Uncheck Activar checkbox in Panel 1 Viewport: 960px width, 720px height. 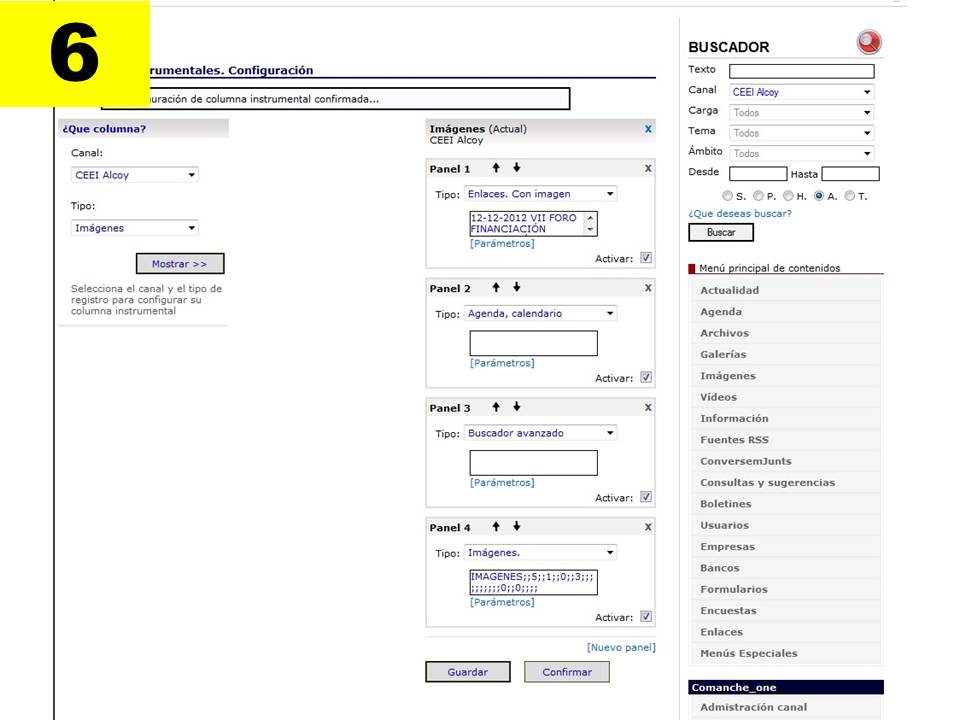(646, 258)
